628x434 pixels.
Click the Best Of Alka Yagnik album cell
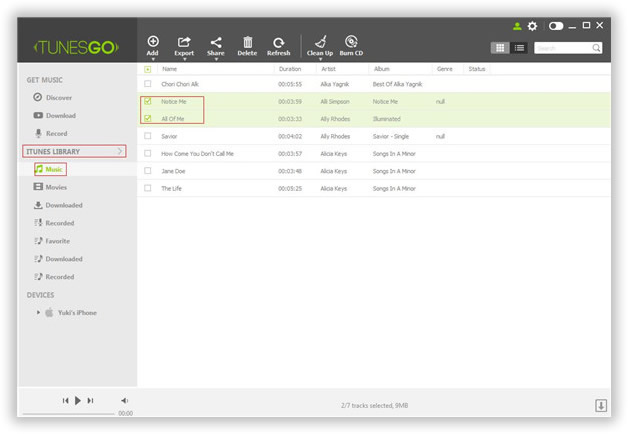click(397, 84)
